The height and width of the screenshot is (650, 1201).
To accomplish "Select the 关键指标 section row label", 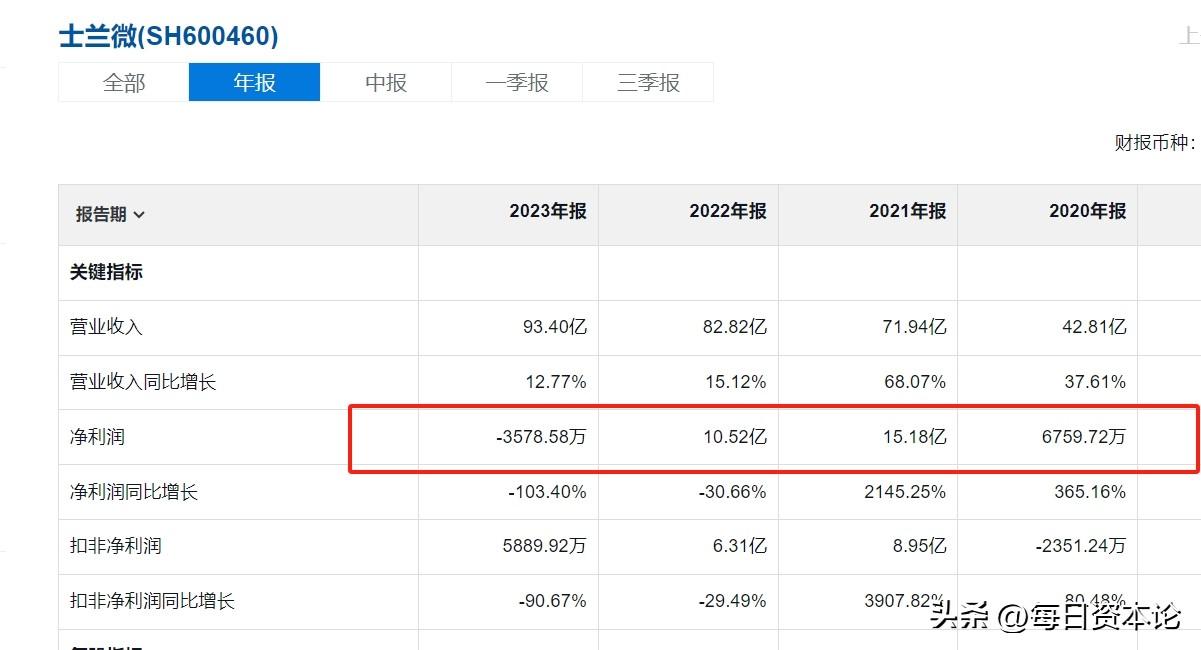I will pyautogui.click(x=106, y=272).
